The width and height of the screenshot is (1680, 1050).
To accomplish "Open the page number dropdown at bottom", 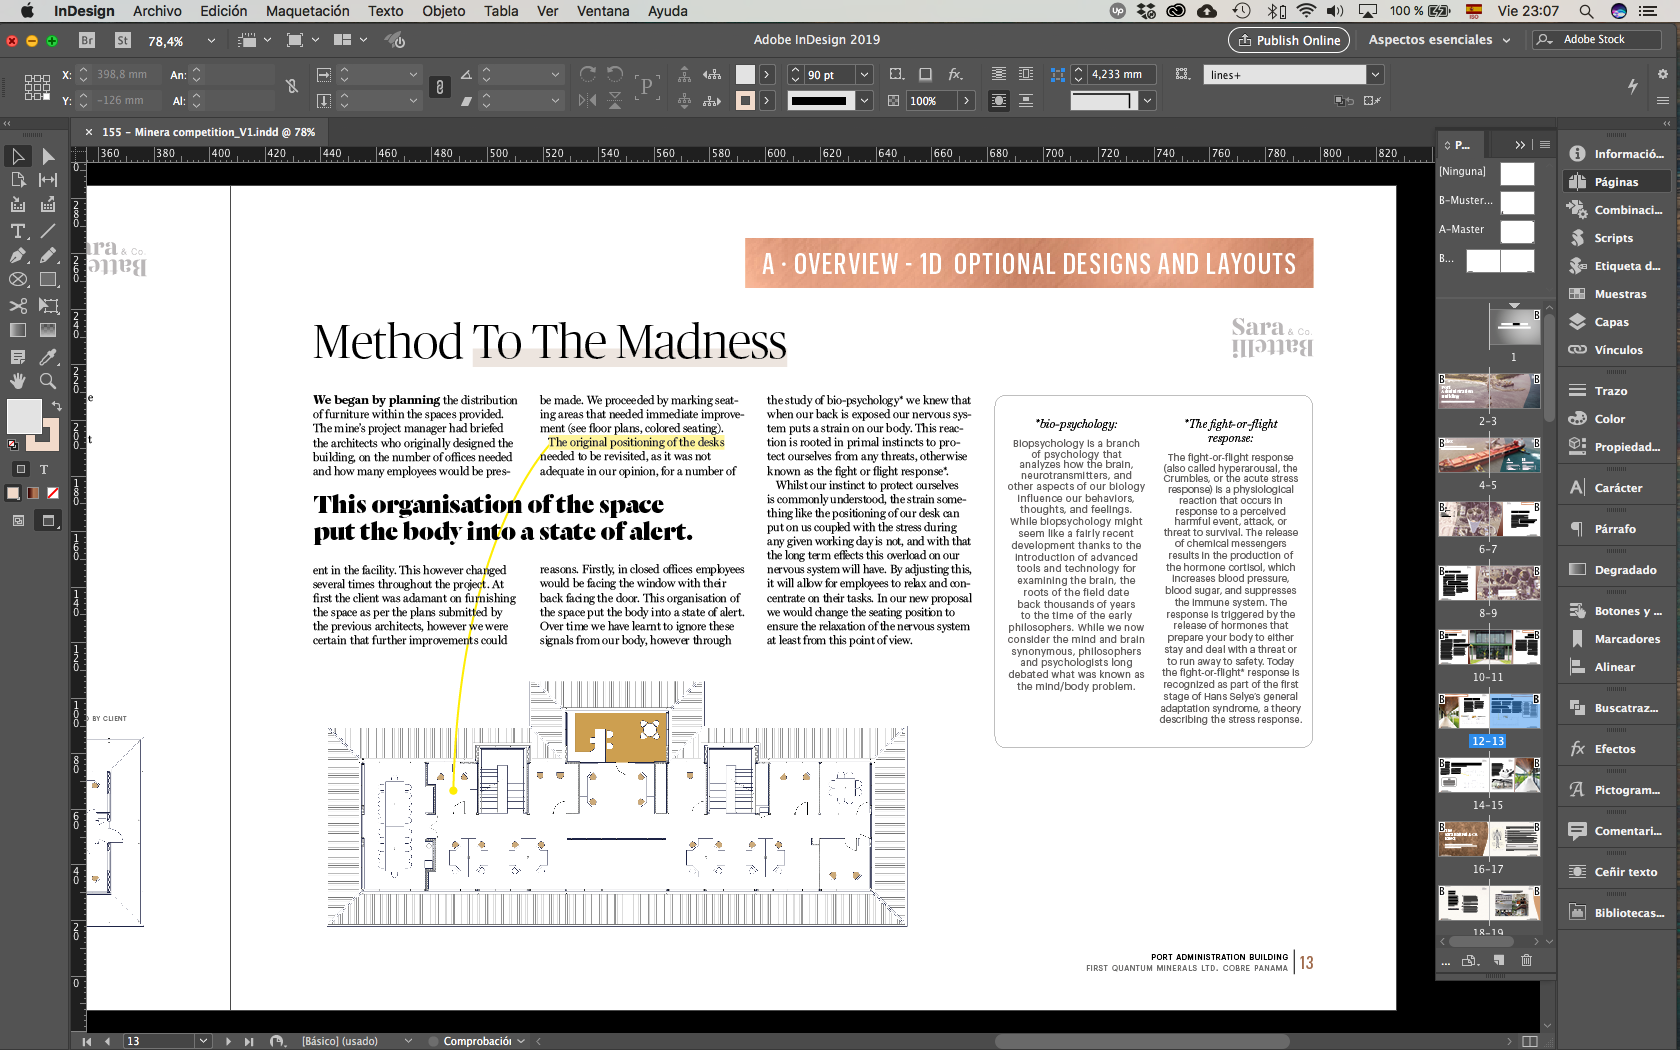I will [x=204, y=1041].
